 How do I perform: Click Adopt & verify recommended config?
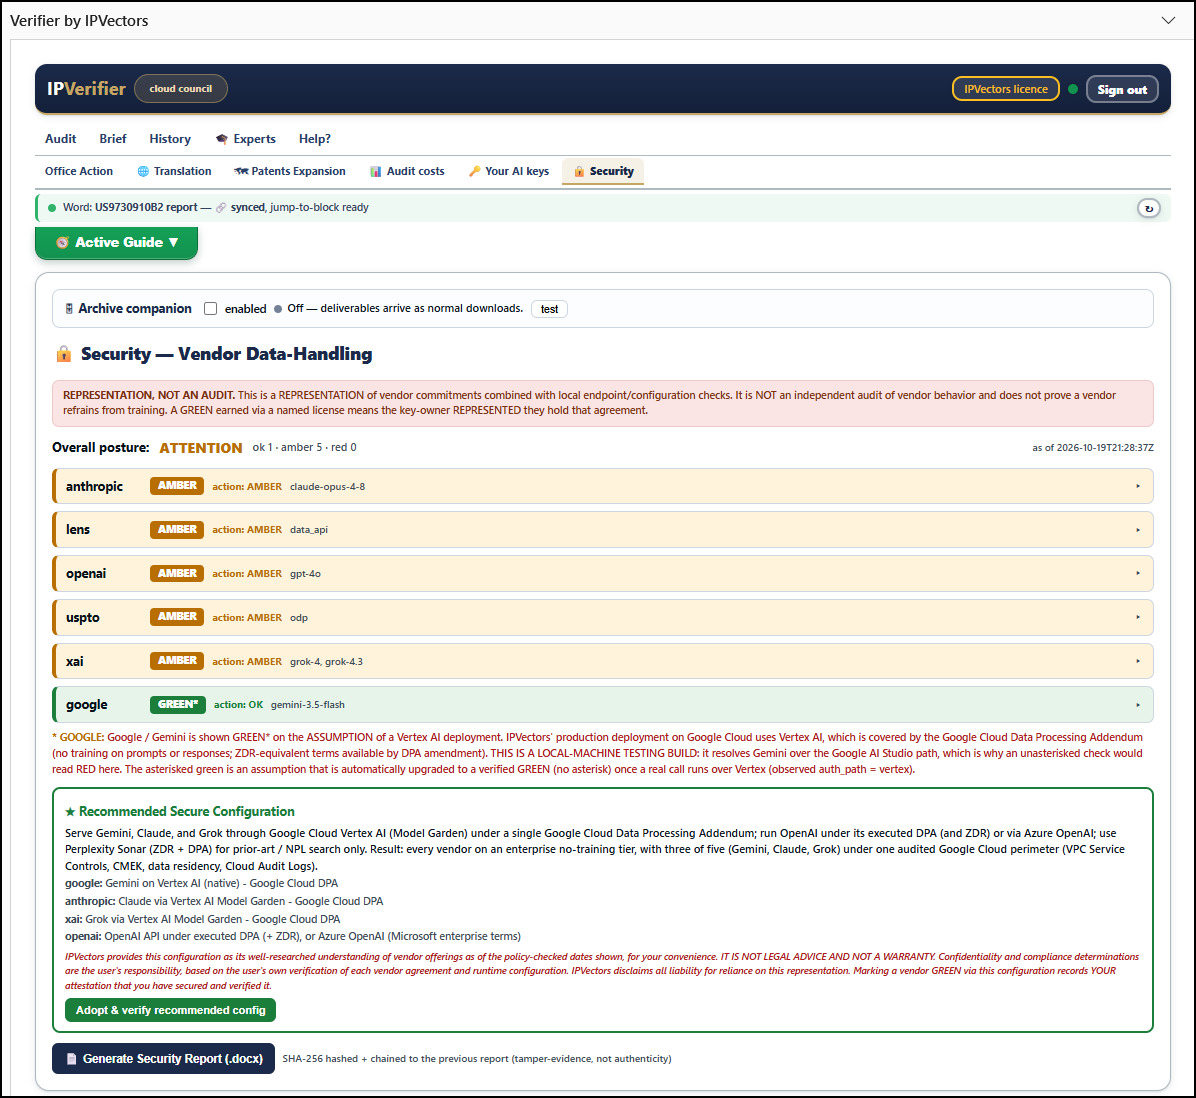171,1010
